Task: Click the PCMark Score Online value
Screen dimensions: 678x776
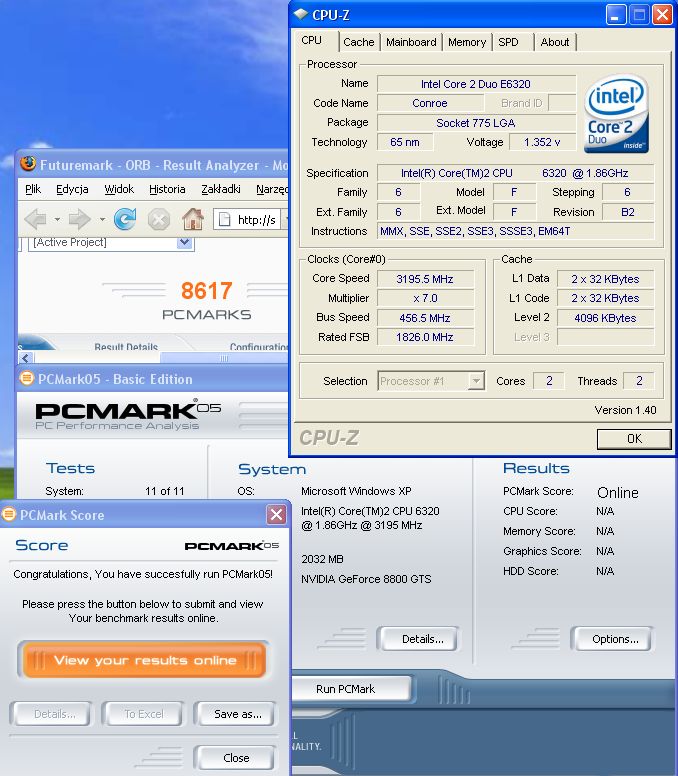Action: coord(618,492)
